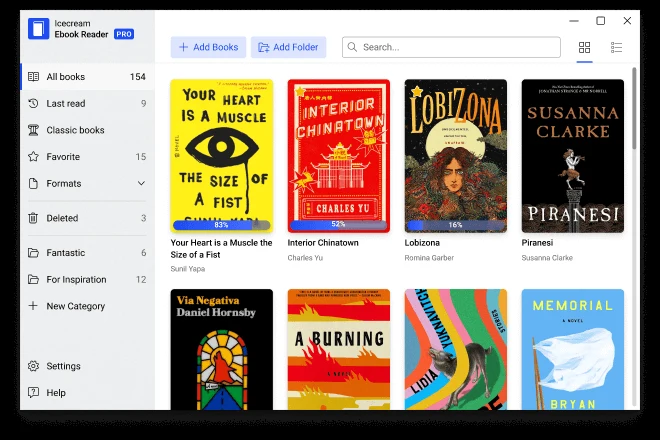The image size is (660, 440).
Task: Close the Ebook Reader window
Action: click(627, 21)
